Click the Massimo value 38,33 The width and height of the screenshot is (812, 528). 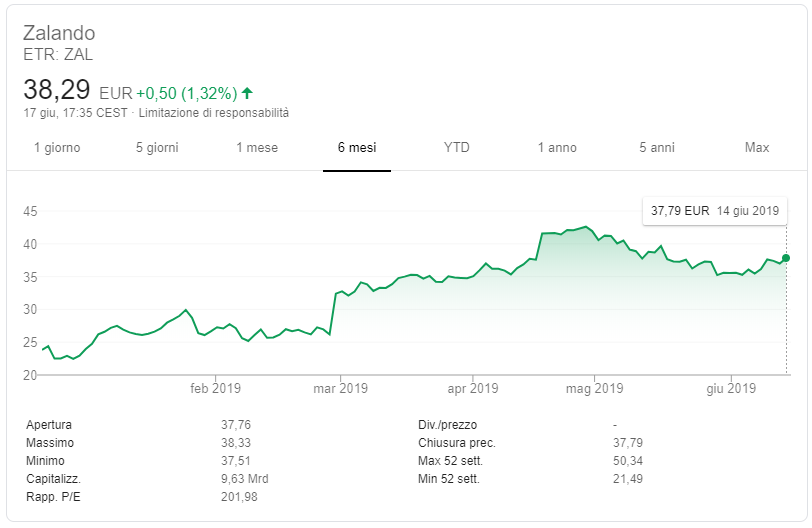pos(236,443)
